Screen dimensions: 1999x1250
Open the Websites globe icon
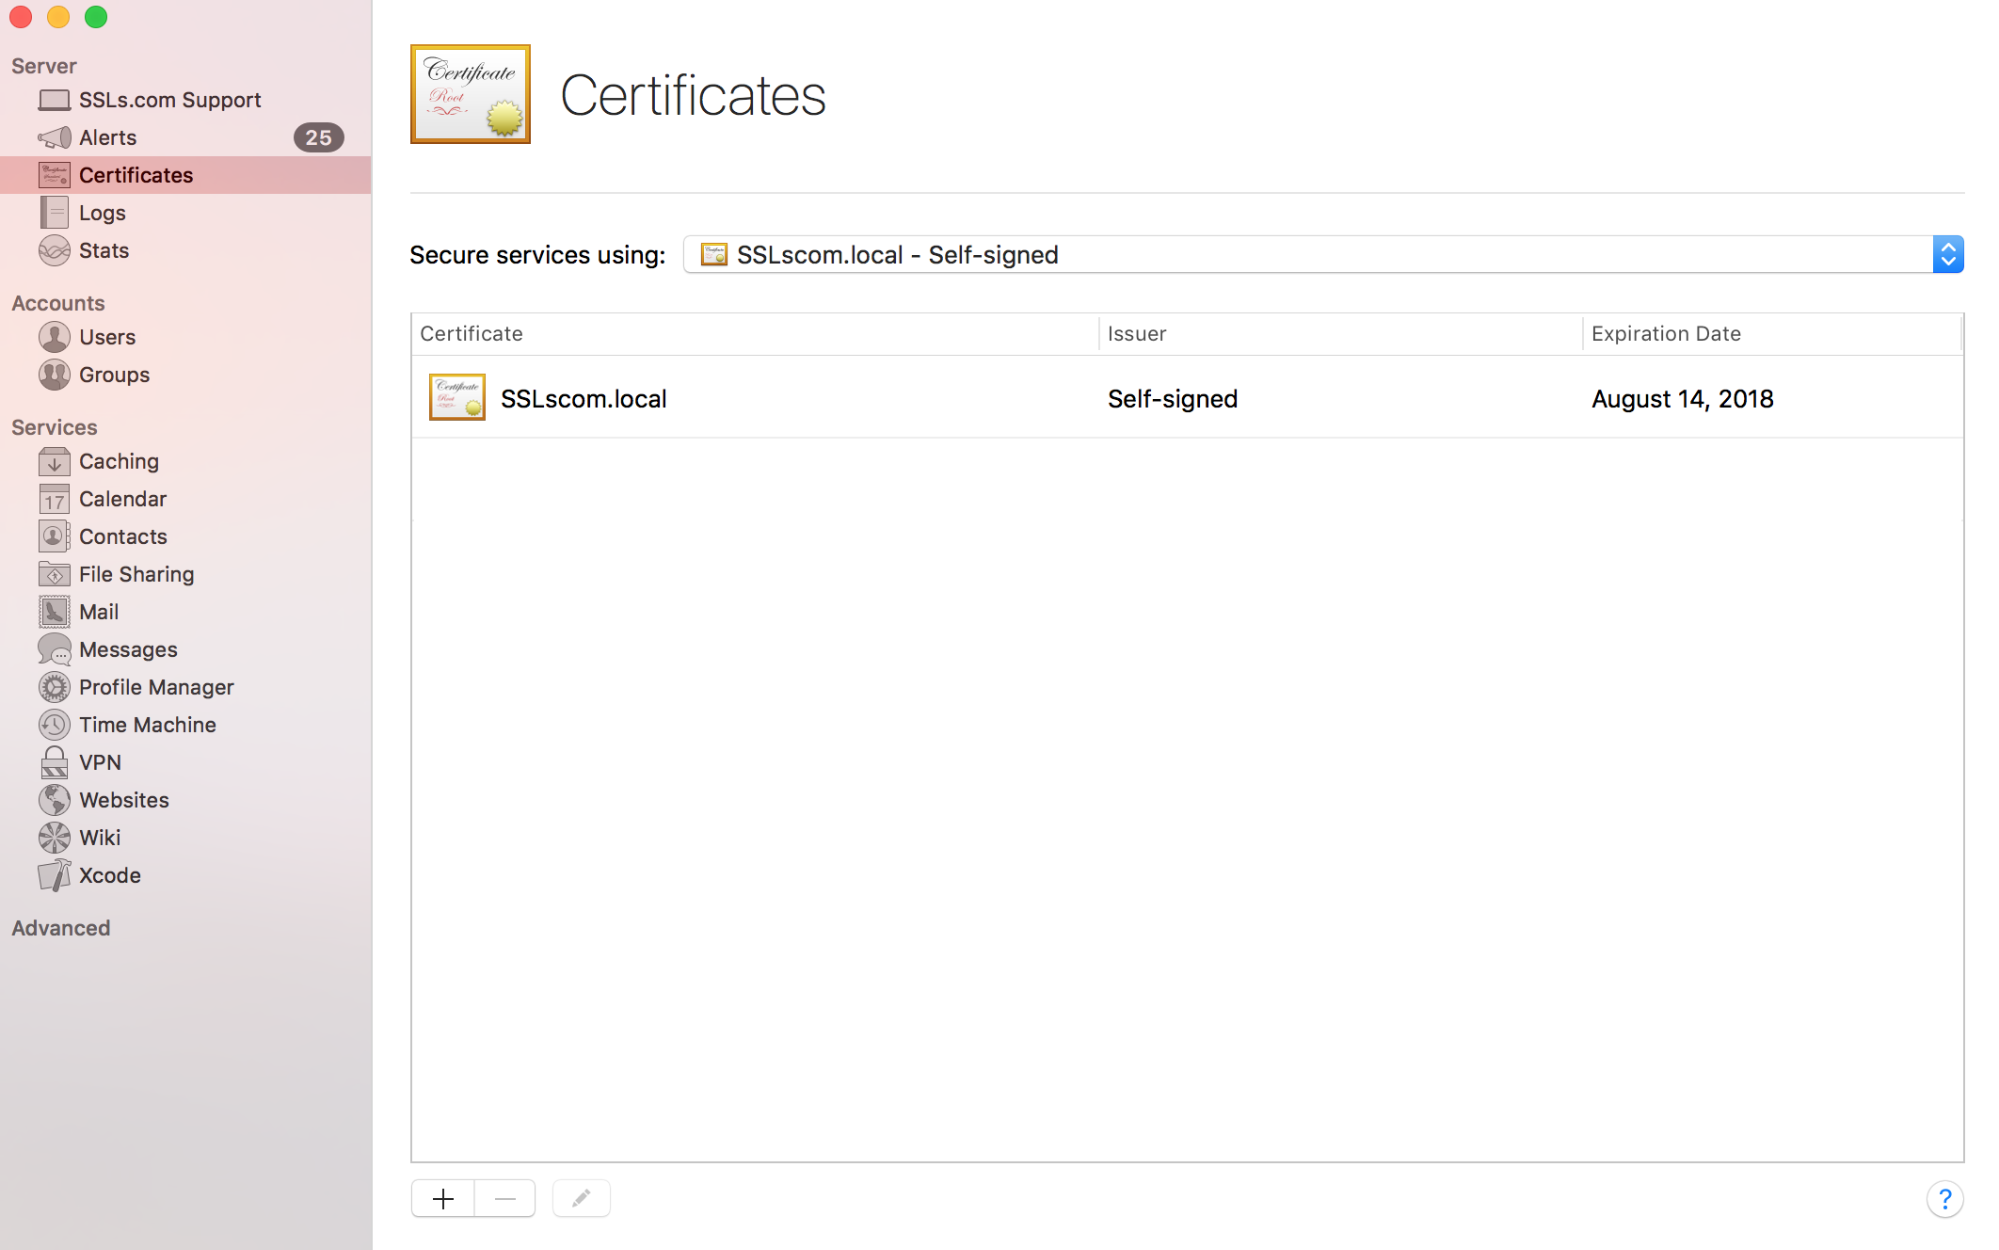click(54, 800)
